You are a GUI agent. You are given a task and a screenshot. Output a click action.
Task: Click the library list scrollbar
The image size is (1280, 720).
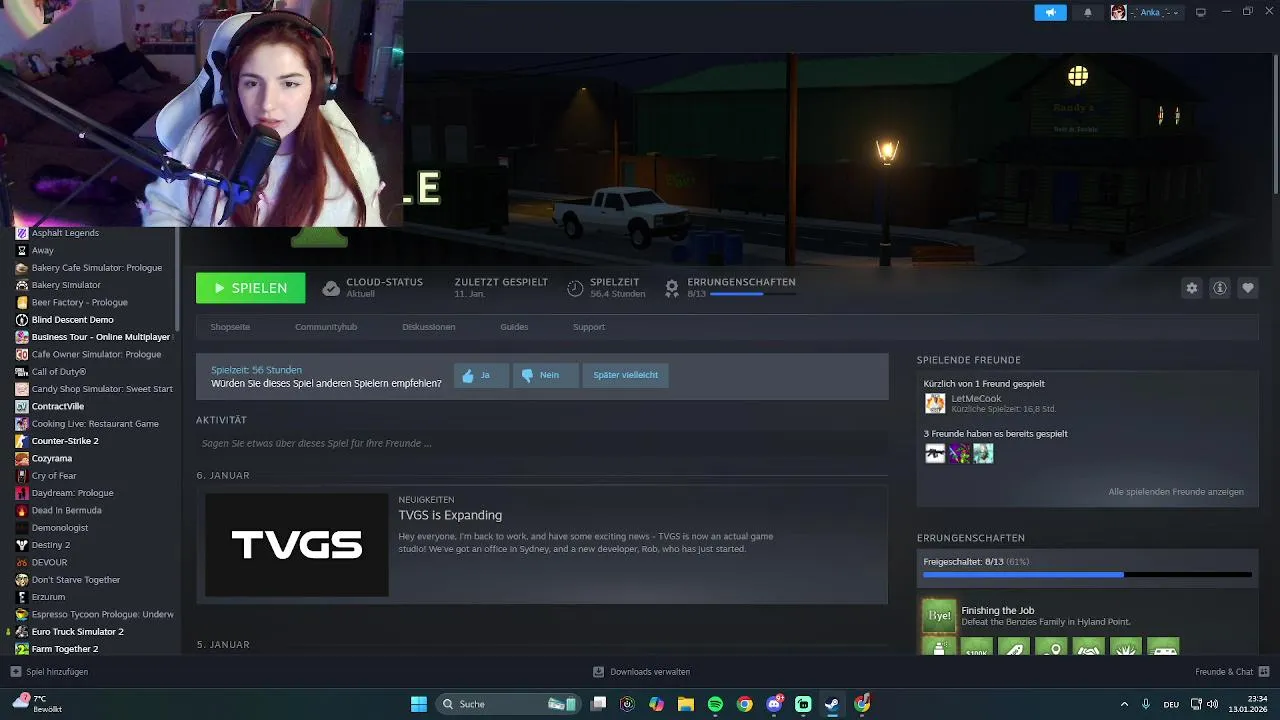pyautogui.click(x=178, y=280)
